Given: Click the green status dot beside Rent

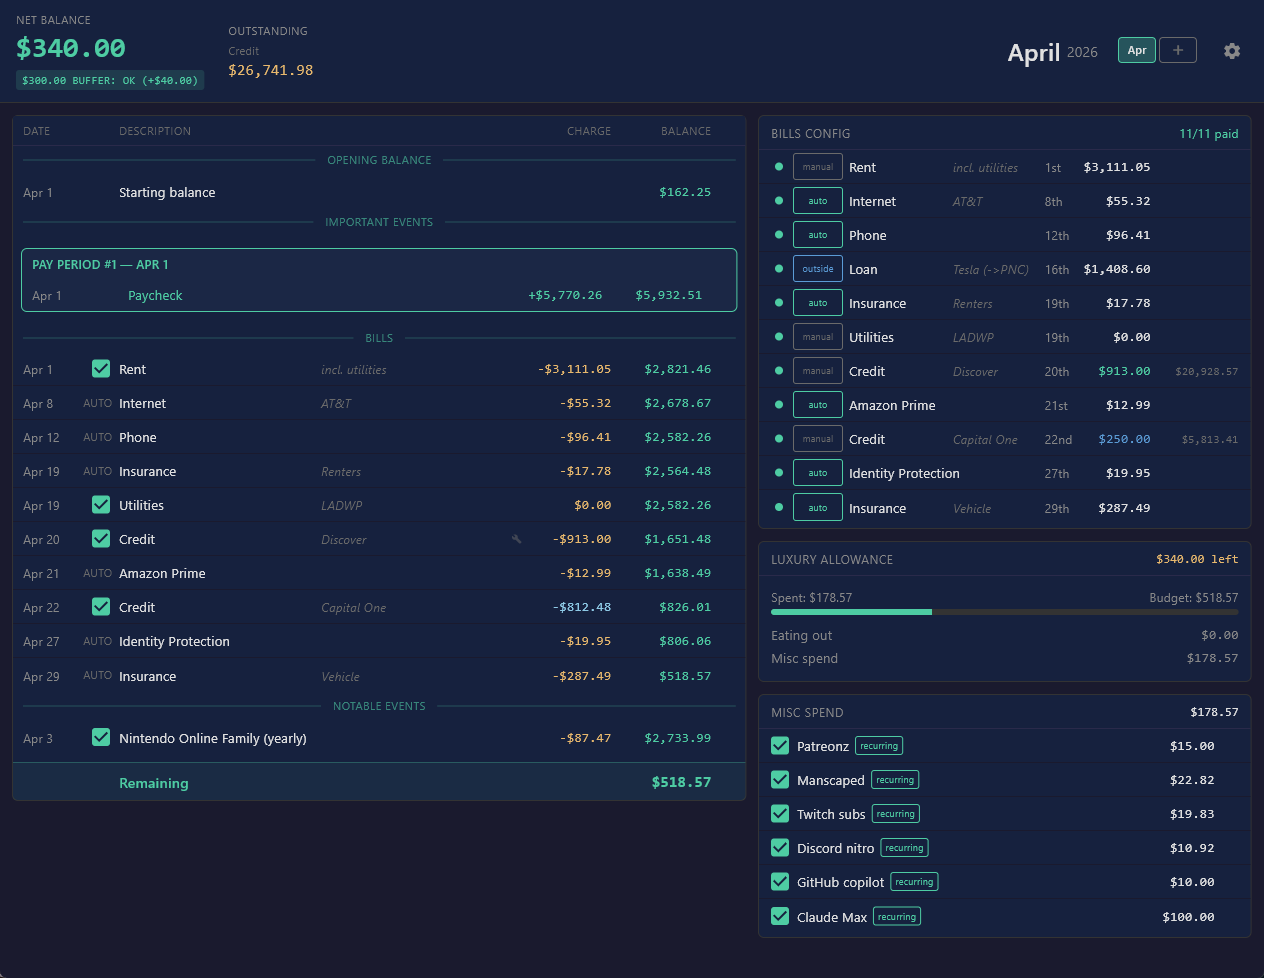Looking at the screenshot, I should [x=779, y=167].
